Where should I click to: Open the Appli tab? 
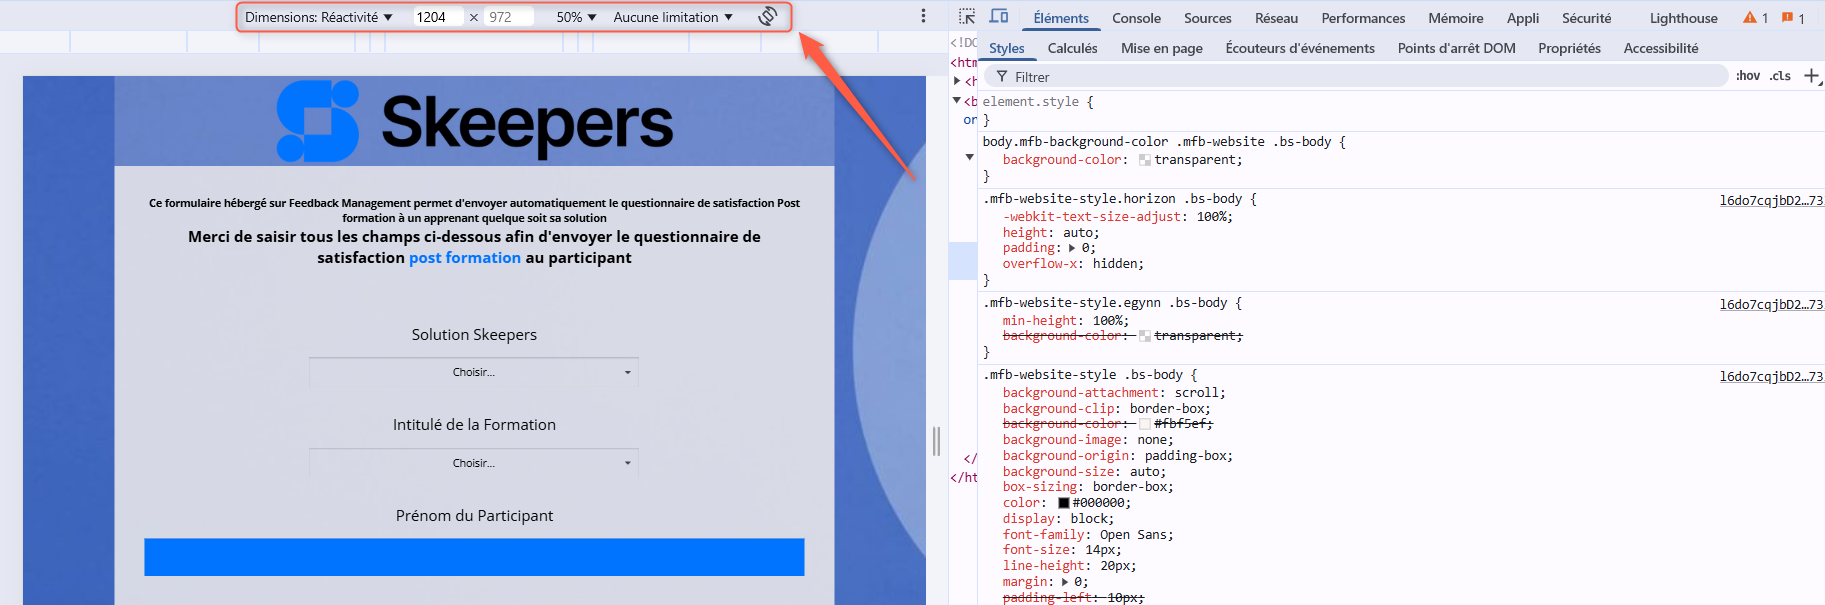[x=1523, y=18]
